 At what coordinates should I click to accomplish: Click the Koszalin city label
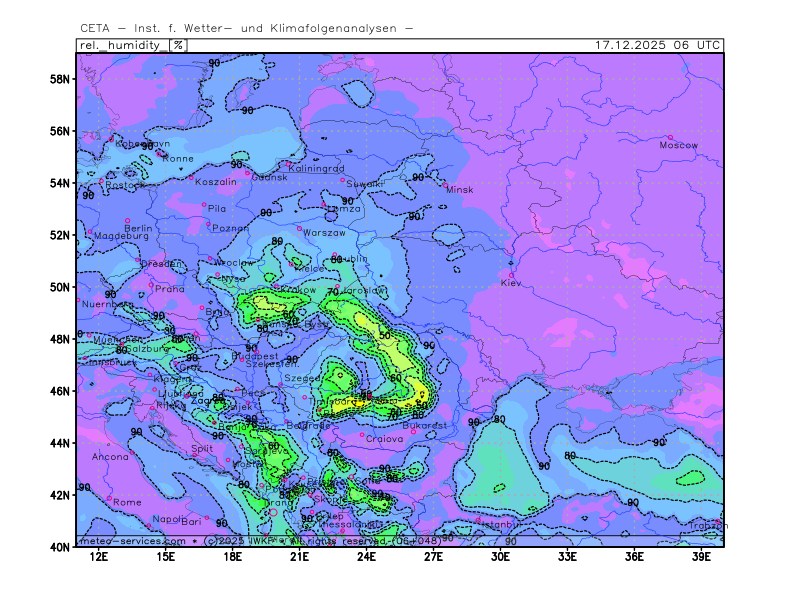tap(216, 182)
